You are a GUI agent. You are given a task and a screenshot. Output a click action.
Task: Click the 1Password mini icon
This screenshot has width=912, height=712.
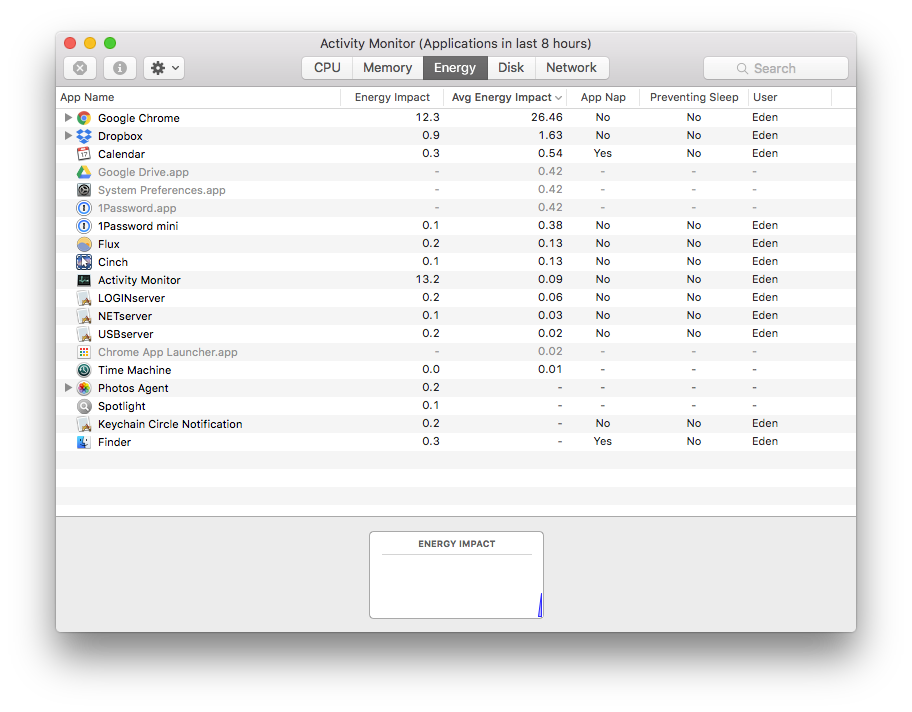[84, 226]
